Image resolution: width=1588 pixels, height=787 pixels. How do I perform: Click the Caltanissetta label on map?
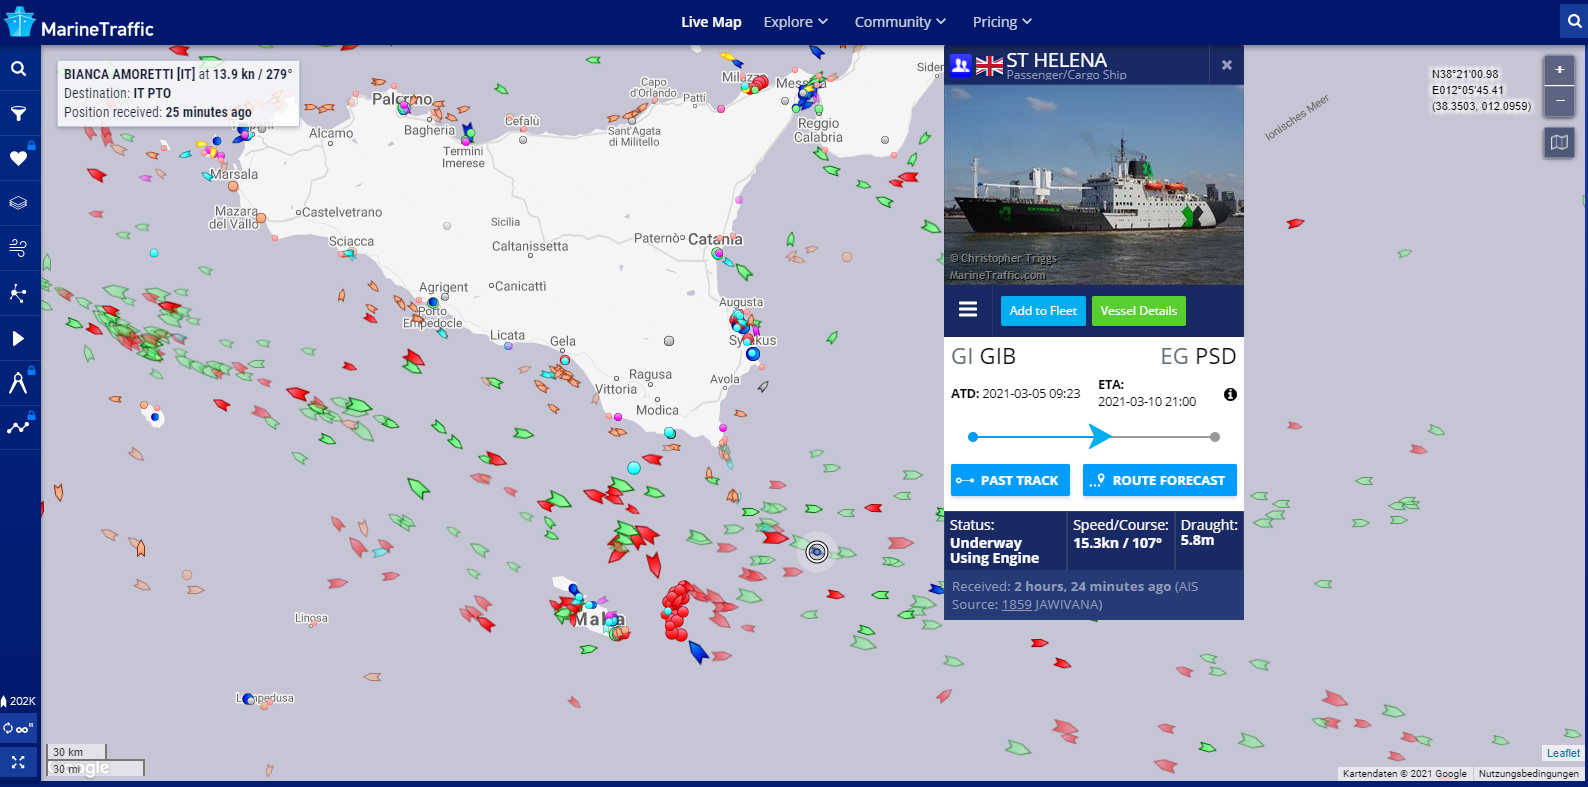click(530, 246)
